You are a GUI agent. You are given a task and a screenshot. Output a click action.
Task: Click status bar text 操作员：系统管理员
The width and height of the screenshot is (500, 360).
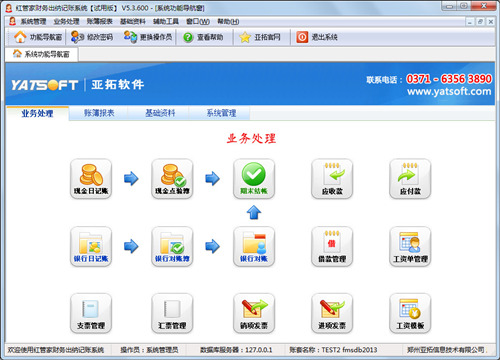[x=149, y=350]
